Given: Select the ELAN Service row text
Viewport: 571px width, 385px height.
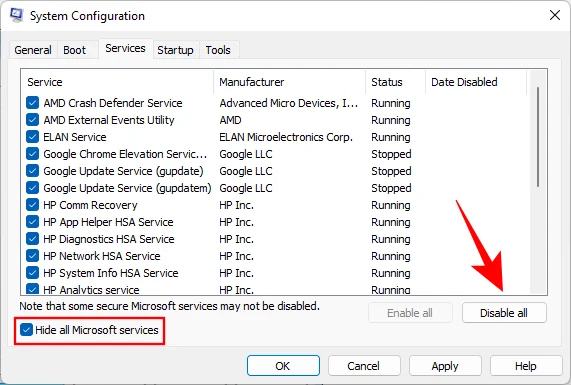Looking at the screenshot, I should (x=75, y=137).
